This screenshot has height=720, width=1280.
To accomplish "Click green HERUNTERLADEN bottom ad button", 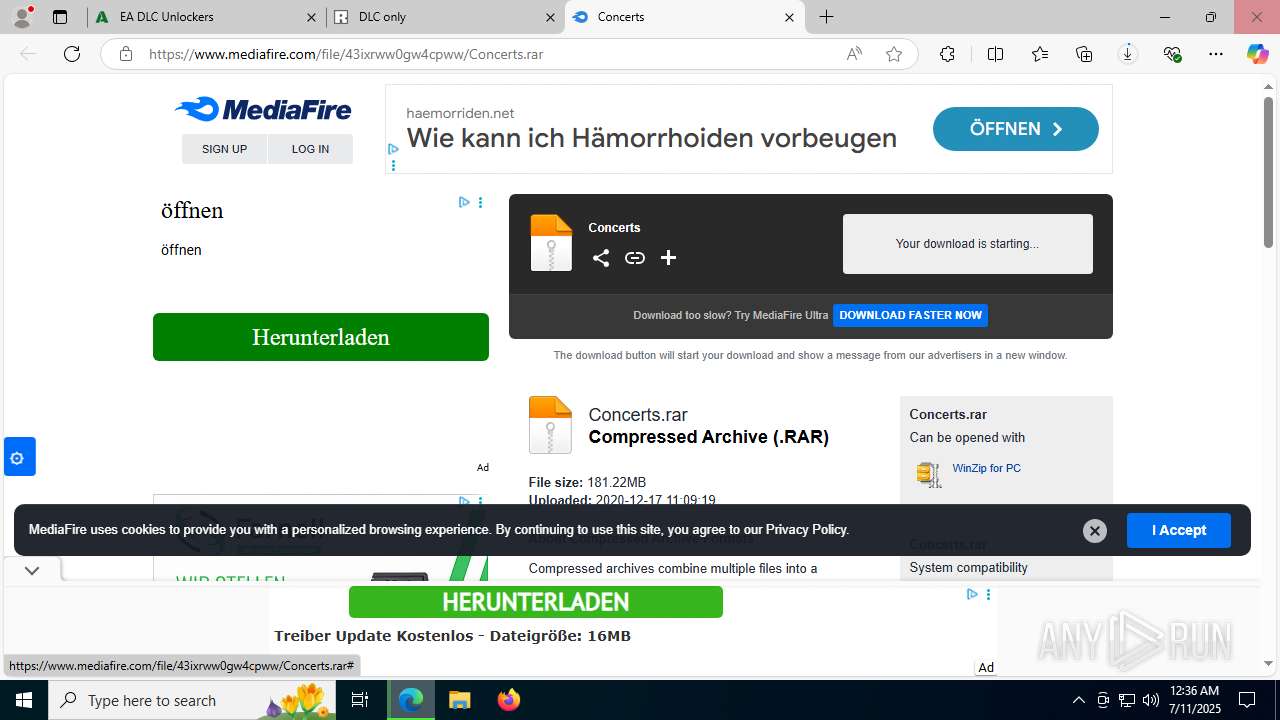I will point(535,602).
